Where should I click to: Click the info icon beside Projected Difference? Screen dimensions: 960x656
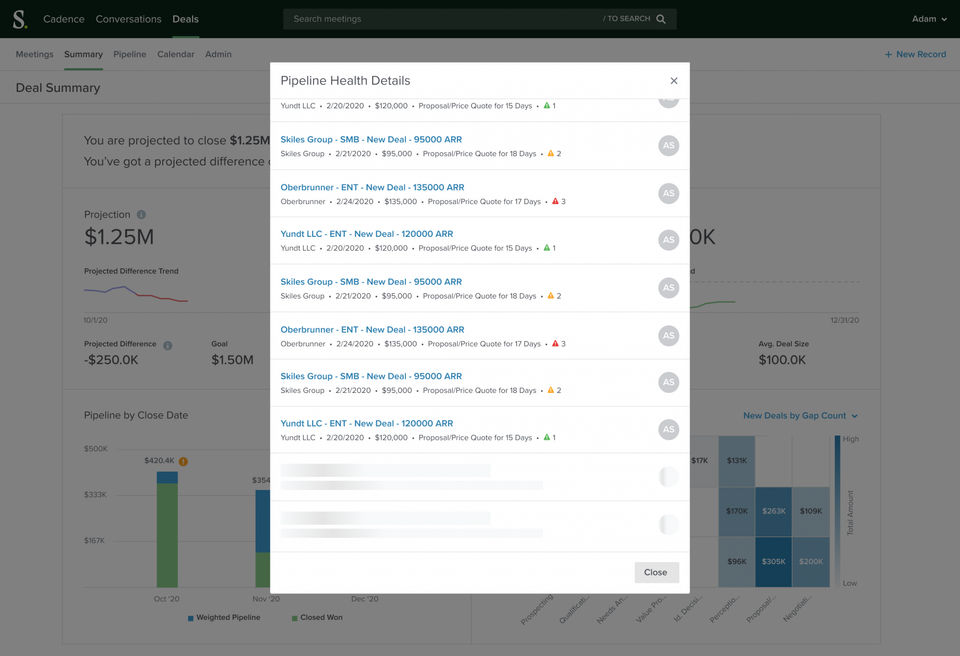coord(168,345)
